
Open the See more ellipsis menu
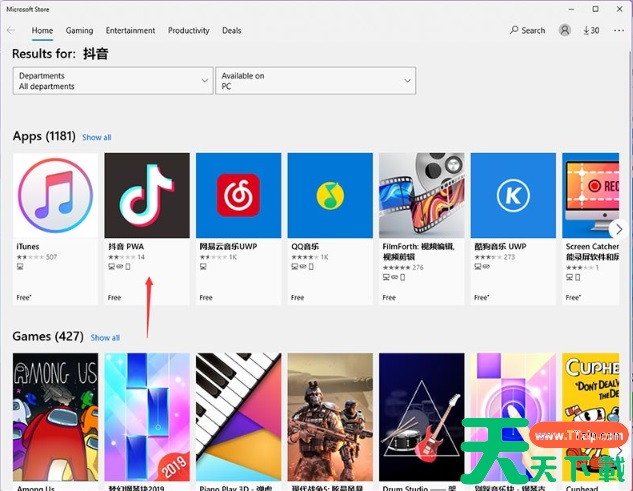[619, 30]
